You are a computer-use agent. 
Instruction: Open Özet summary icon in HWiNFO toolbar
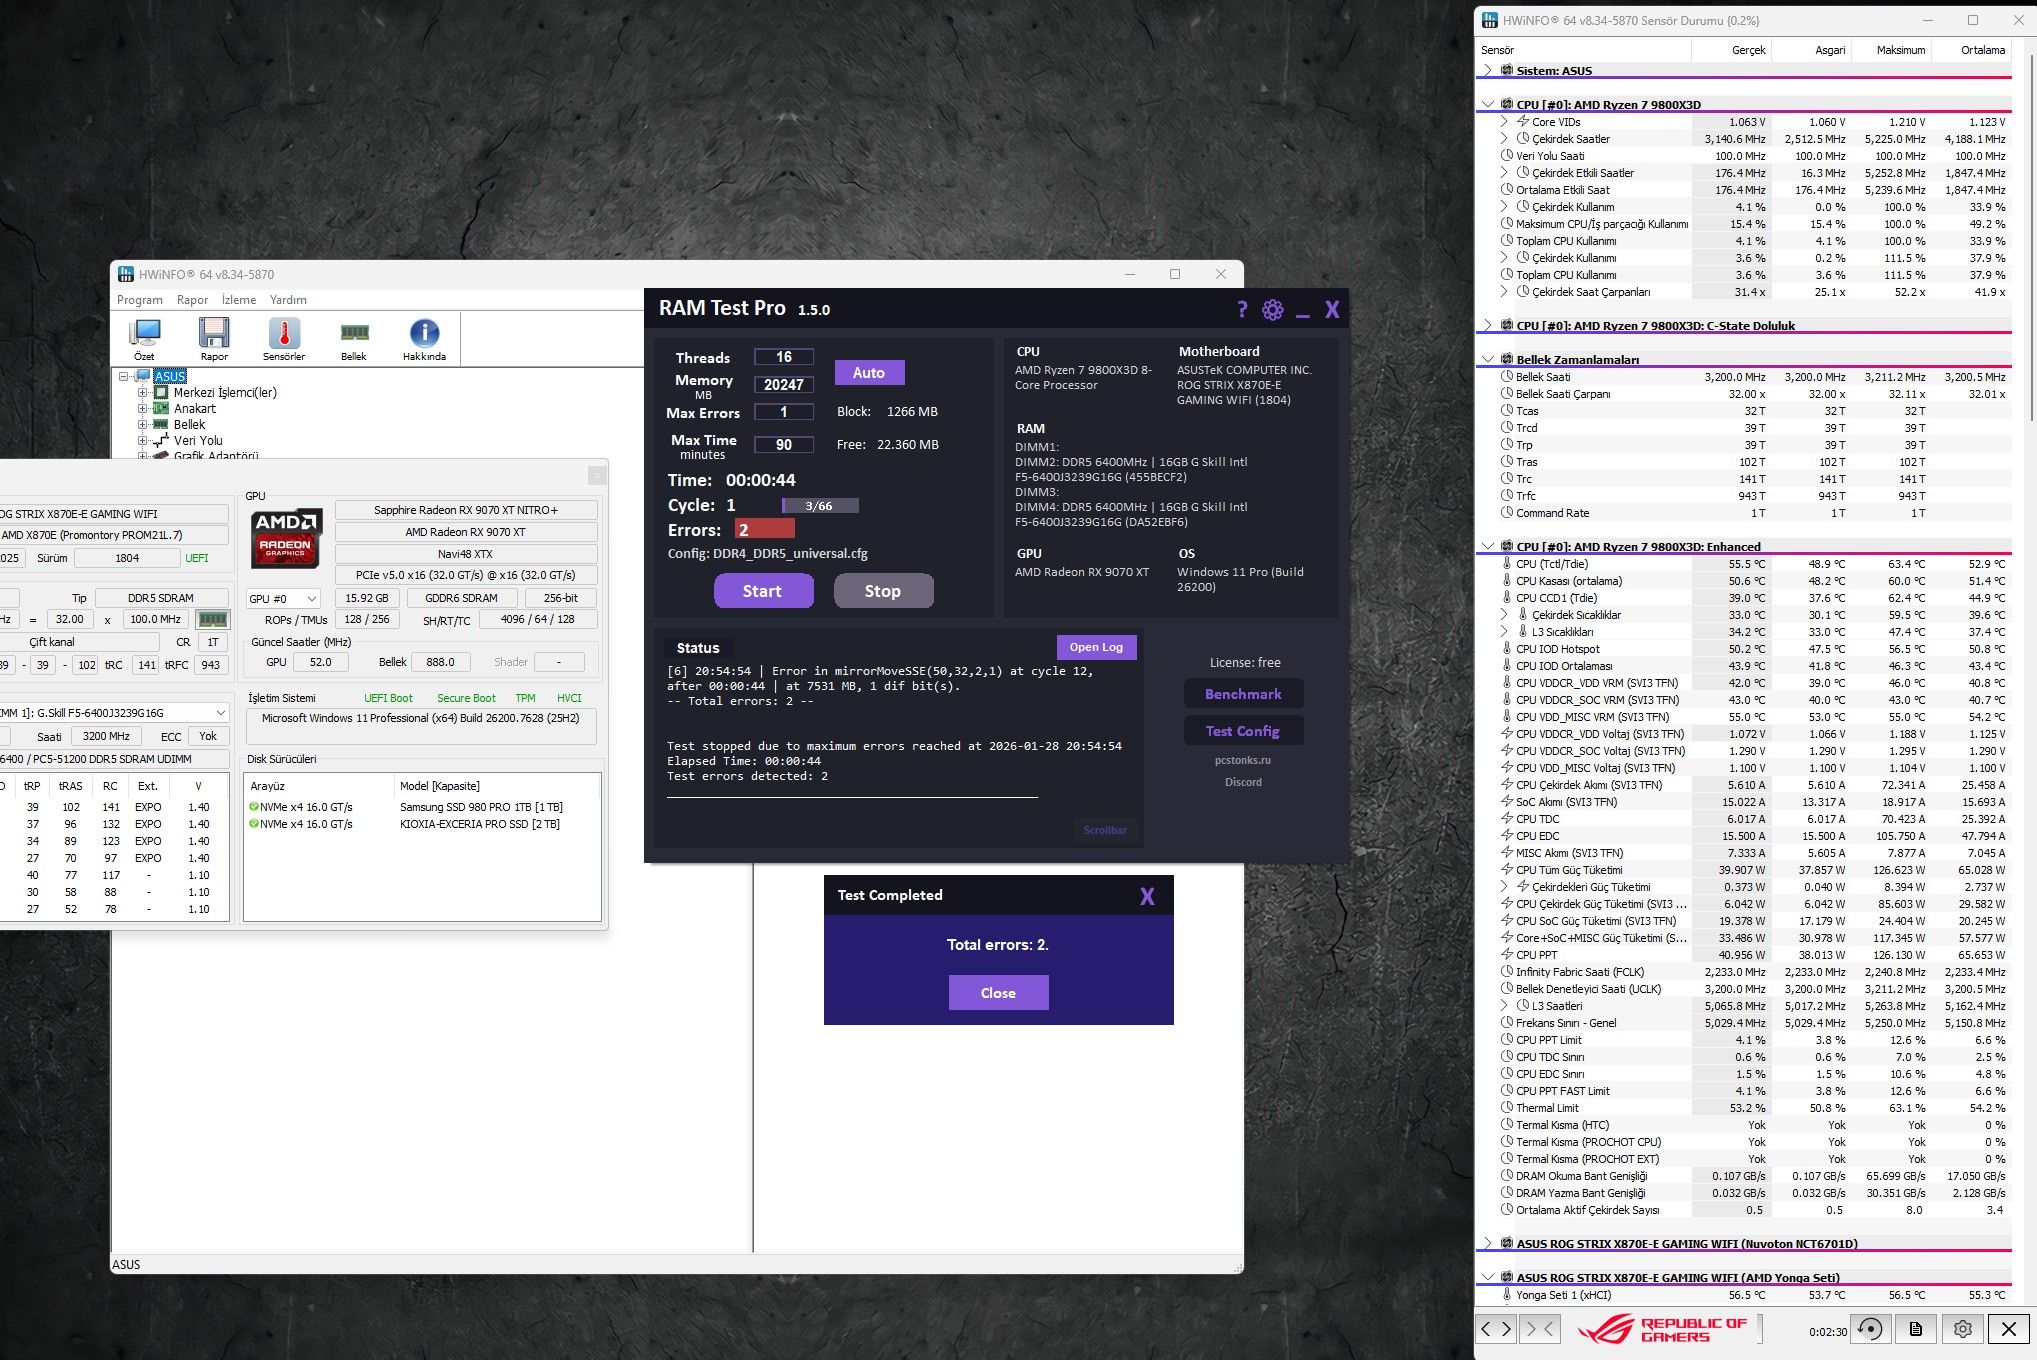pos(145,339)
